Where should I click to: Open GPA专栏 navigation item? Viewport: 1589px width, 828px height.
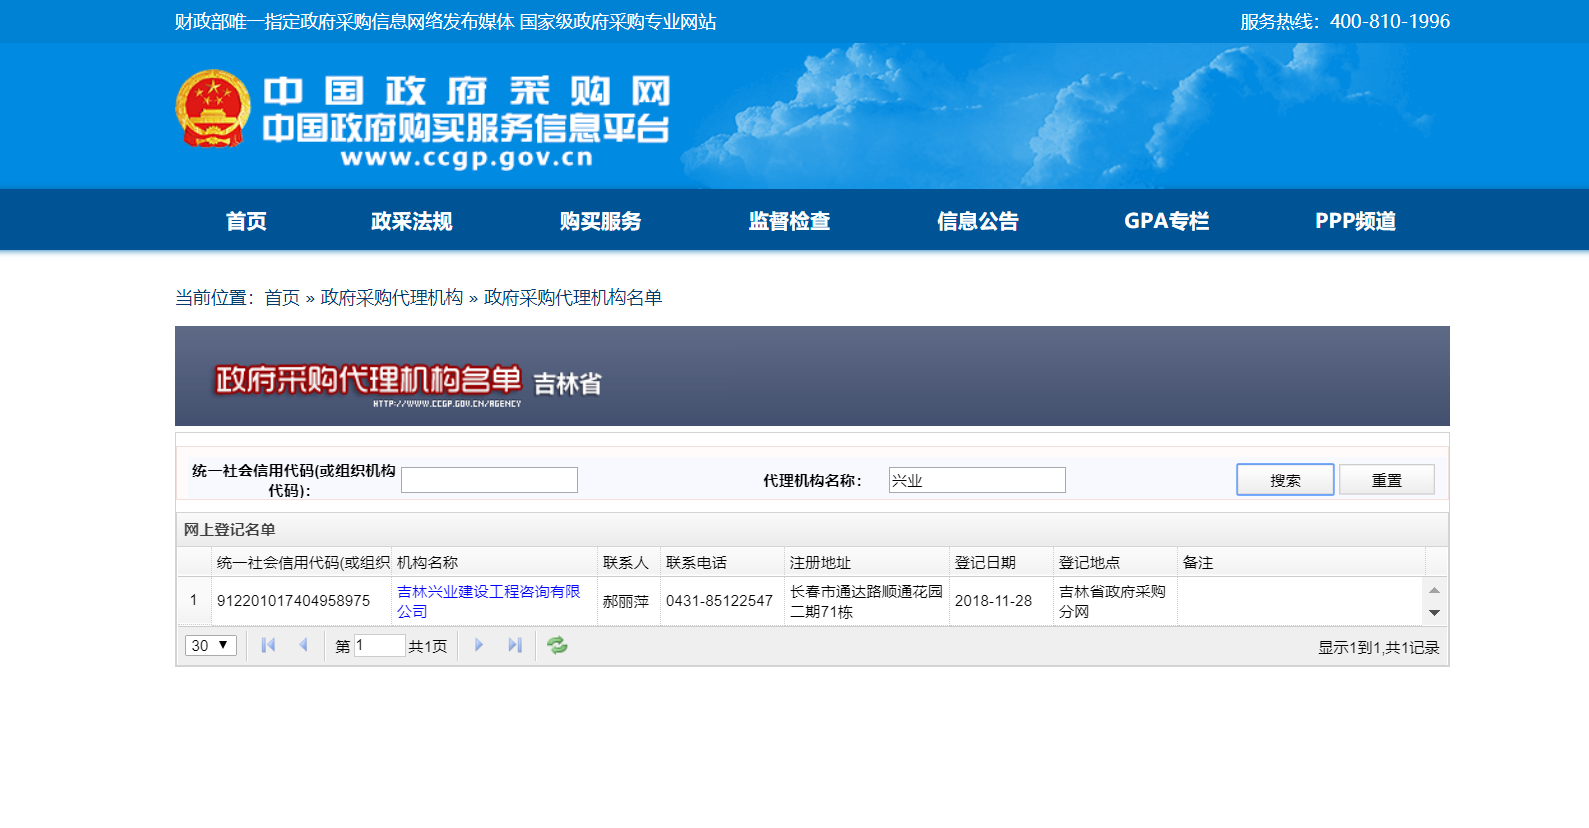tap(1166, 221)
